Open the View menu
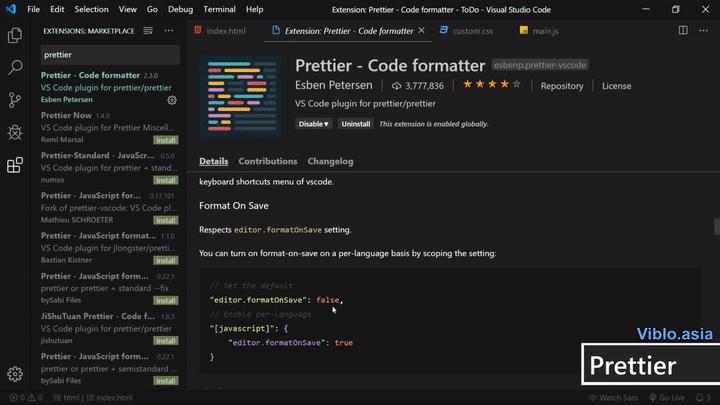The image size is (720, 405). coord(127,9)
